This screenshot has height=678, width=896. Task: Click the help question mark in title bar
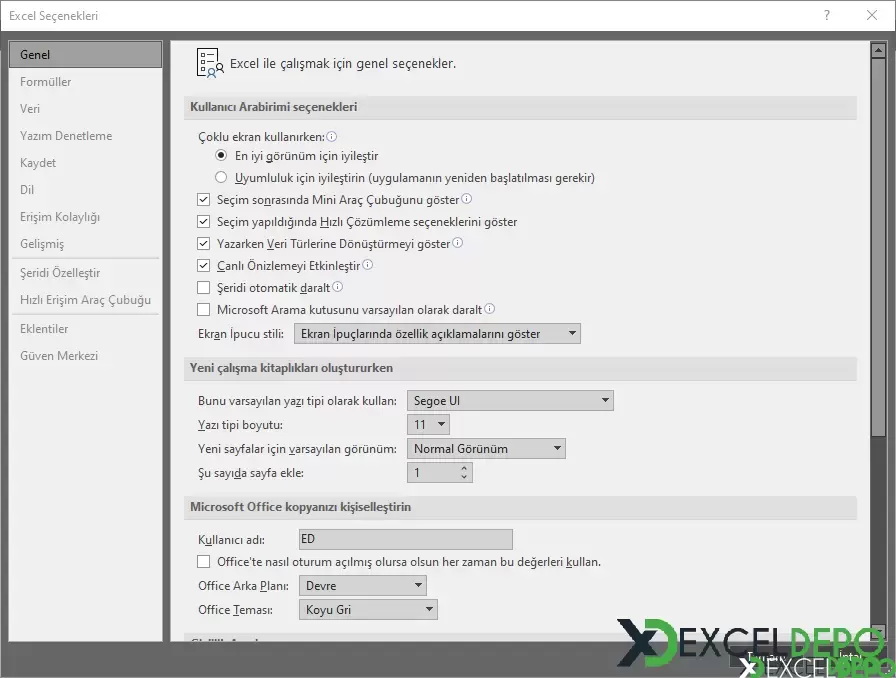[826, 15]
